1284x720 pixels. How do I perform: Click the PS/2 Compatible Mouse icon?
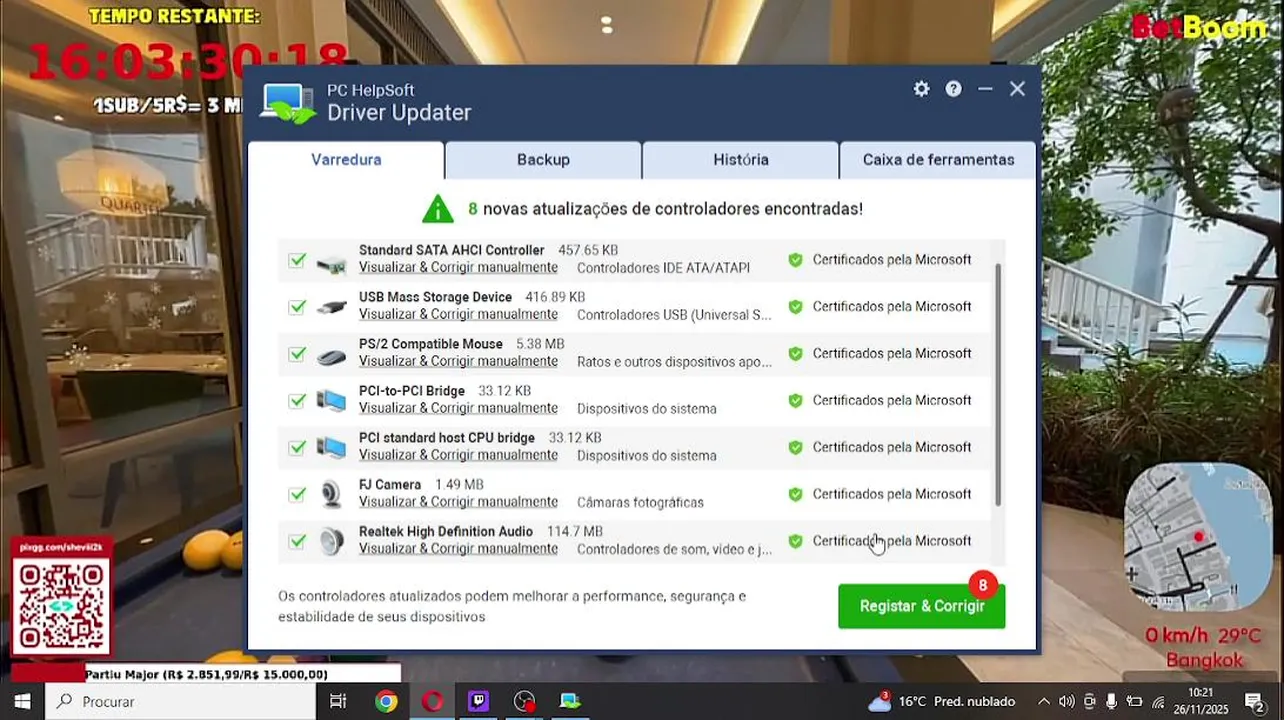coord(331,356)
